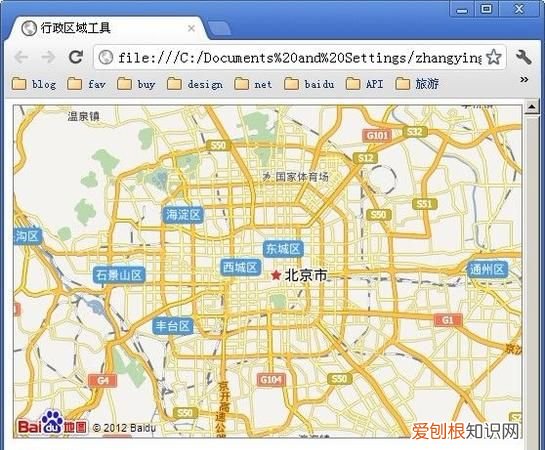The height and width of the screenshot is (450, 545).
Task: Click the 东城区 district label
Action: [283, 249]
